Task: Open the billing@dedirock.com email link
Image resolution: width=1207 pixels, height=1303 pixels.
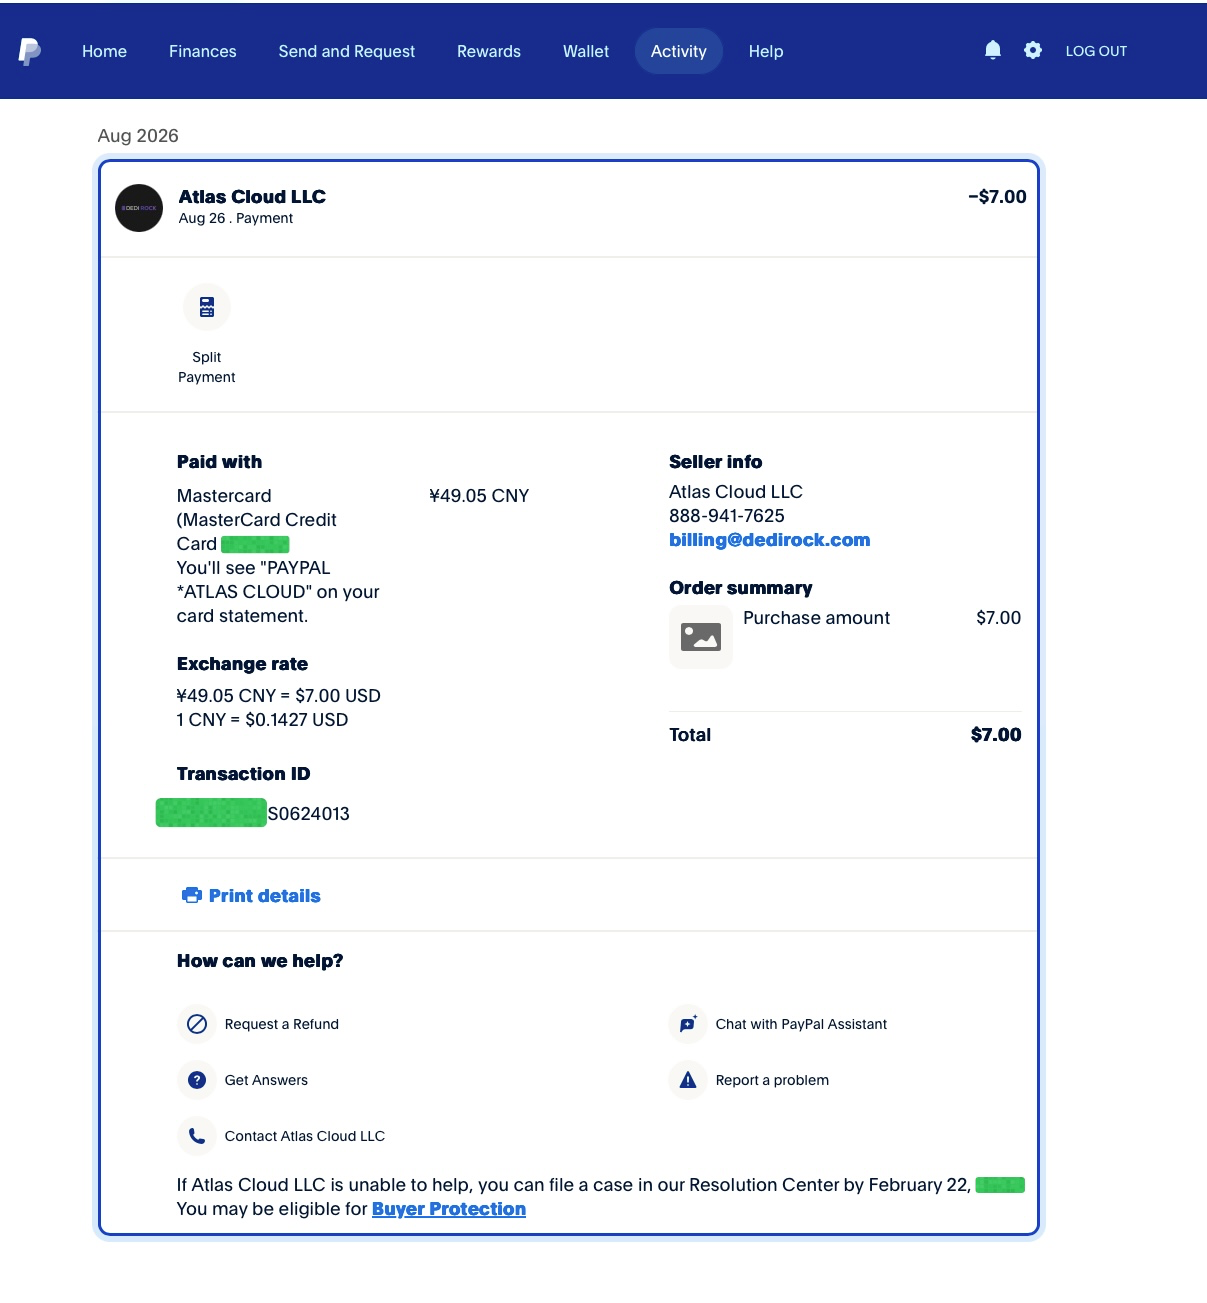Action: (x=770, y=540)
